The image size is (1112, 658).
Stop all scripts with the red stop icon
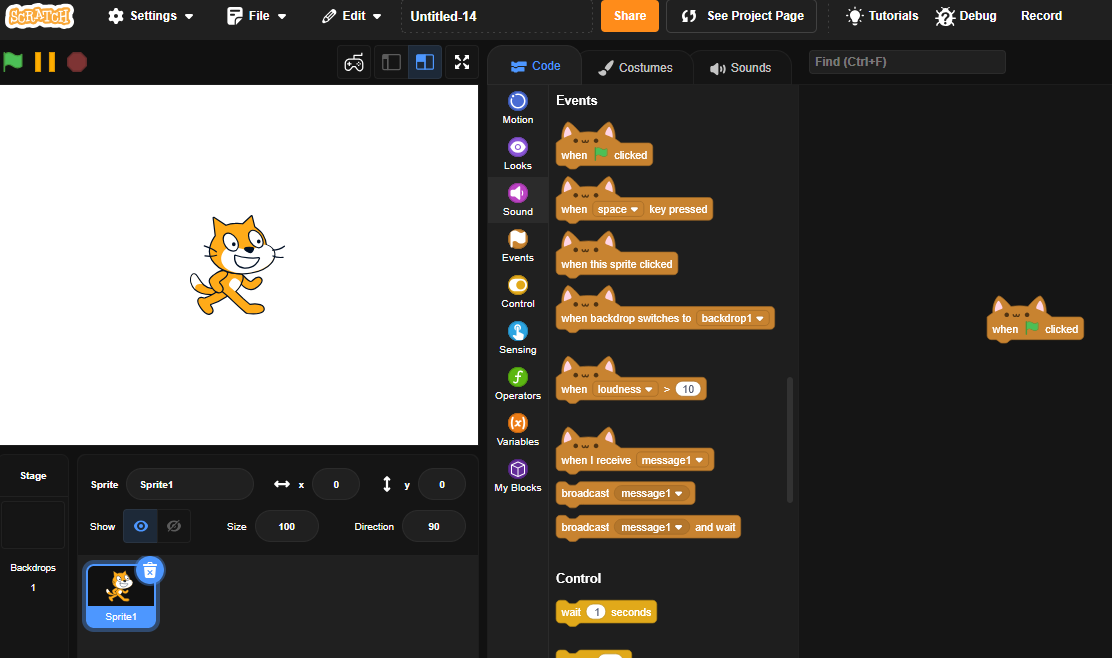pos(77,62)
